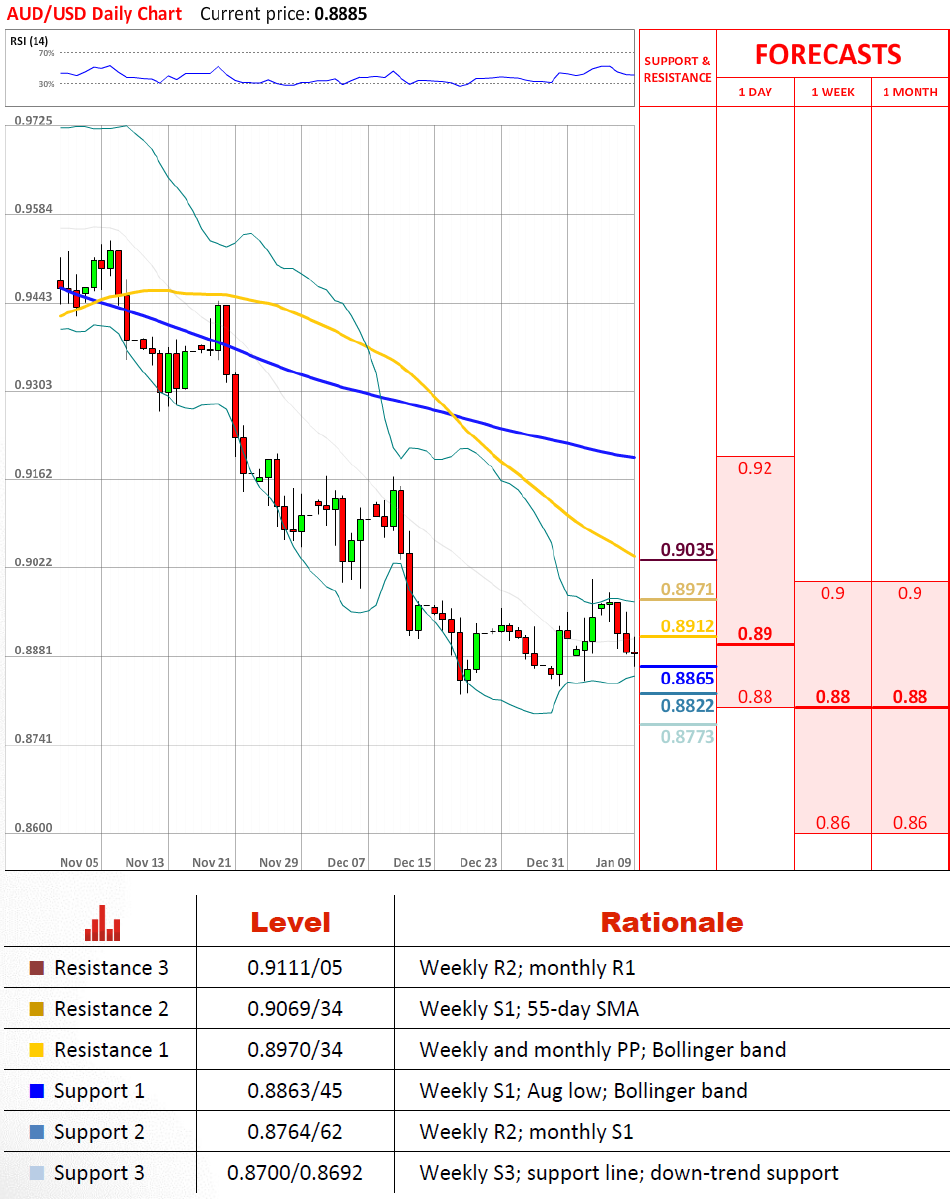The width and height of the screenshot is (952, 1199).
Task: Click the RSI (14) label
Action: [29, 41]
